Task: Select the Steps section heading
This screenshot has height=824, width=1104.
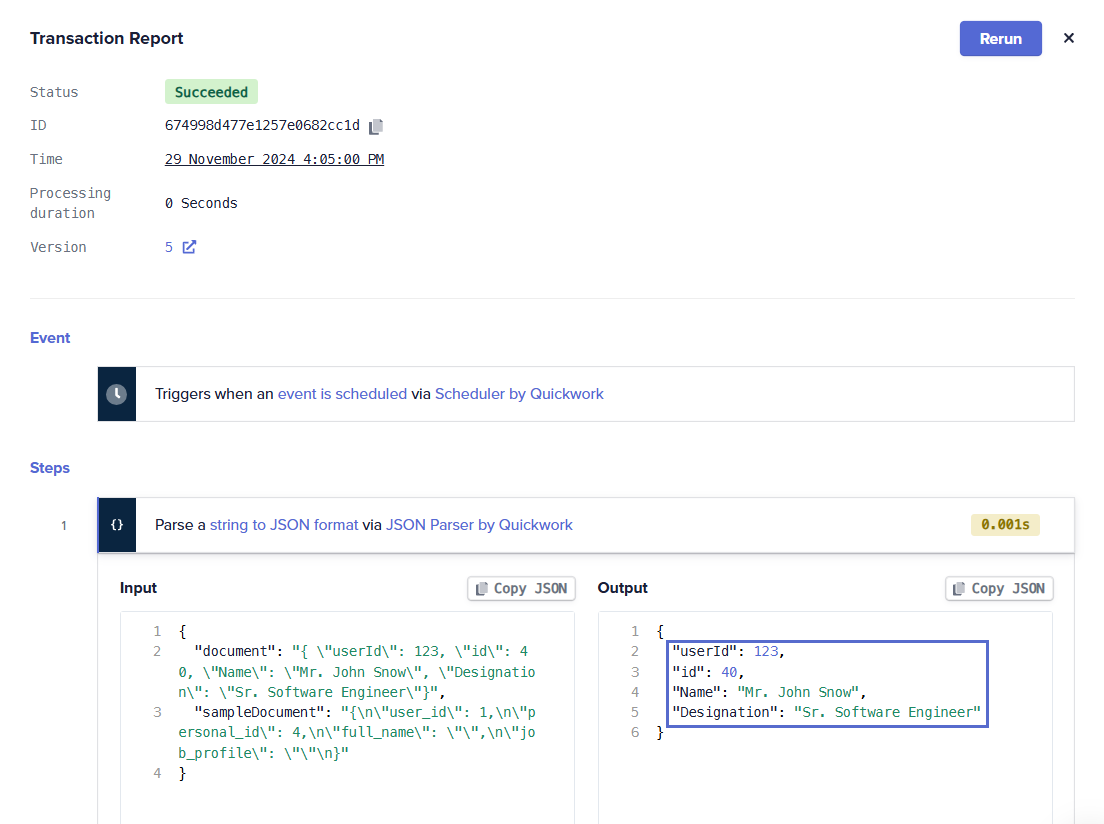Action: 50,468
